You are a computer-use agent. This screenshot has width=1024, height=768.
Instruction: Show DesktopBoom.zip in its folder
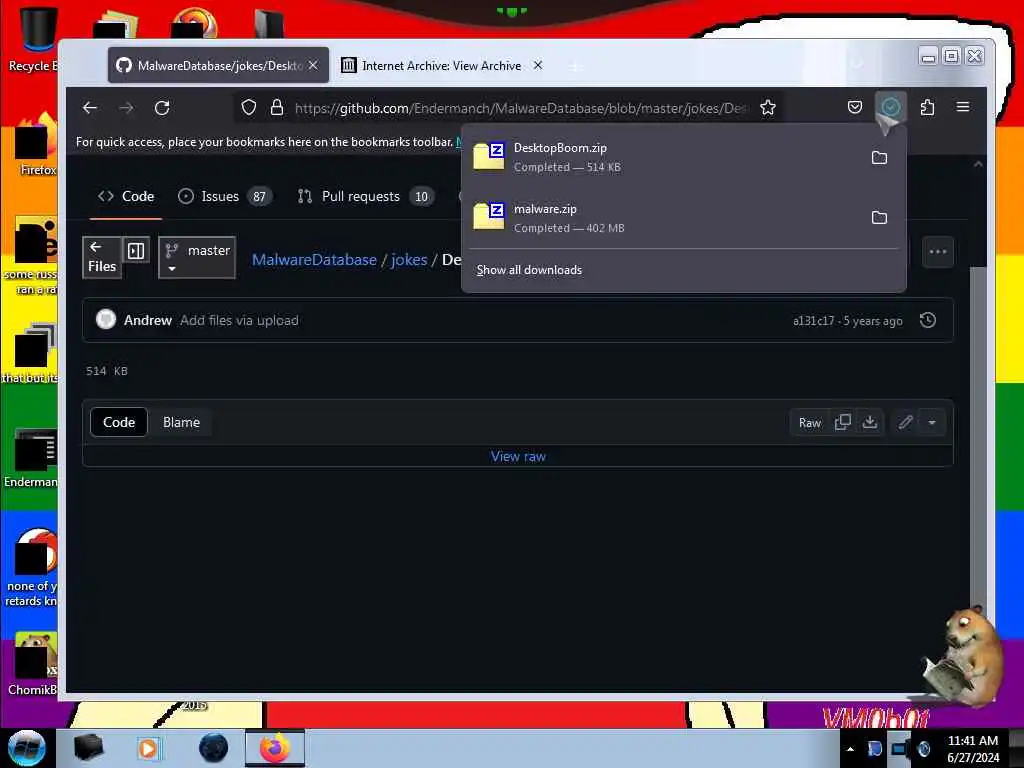tap(879, 157)
